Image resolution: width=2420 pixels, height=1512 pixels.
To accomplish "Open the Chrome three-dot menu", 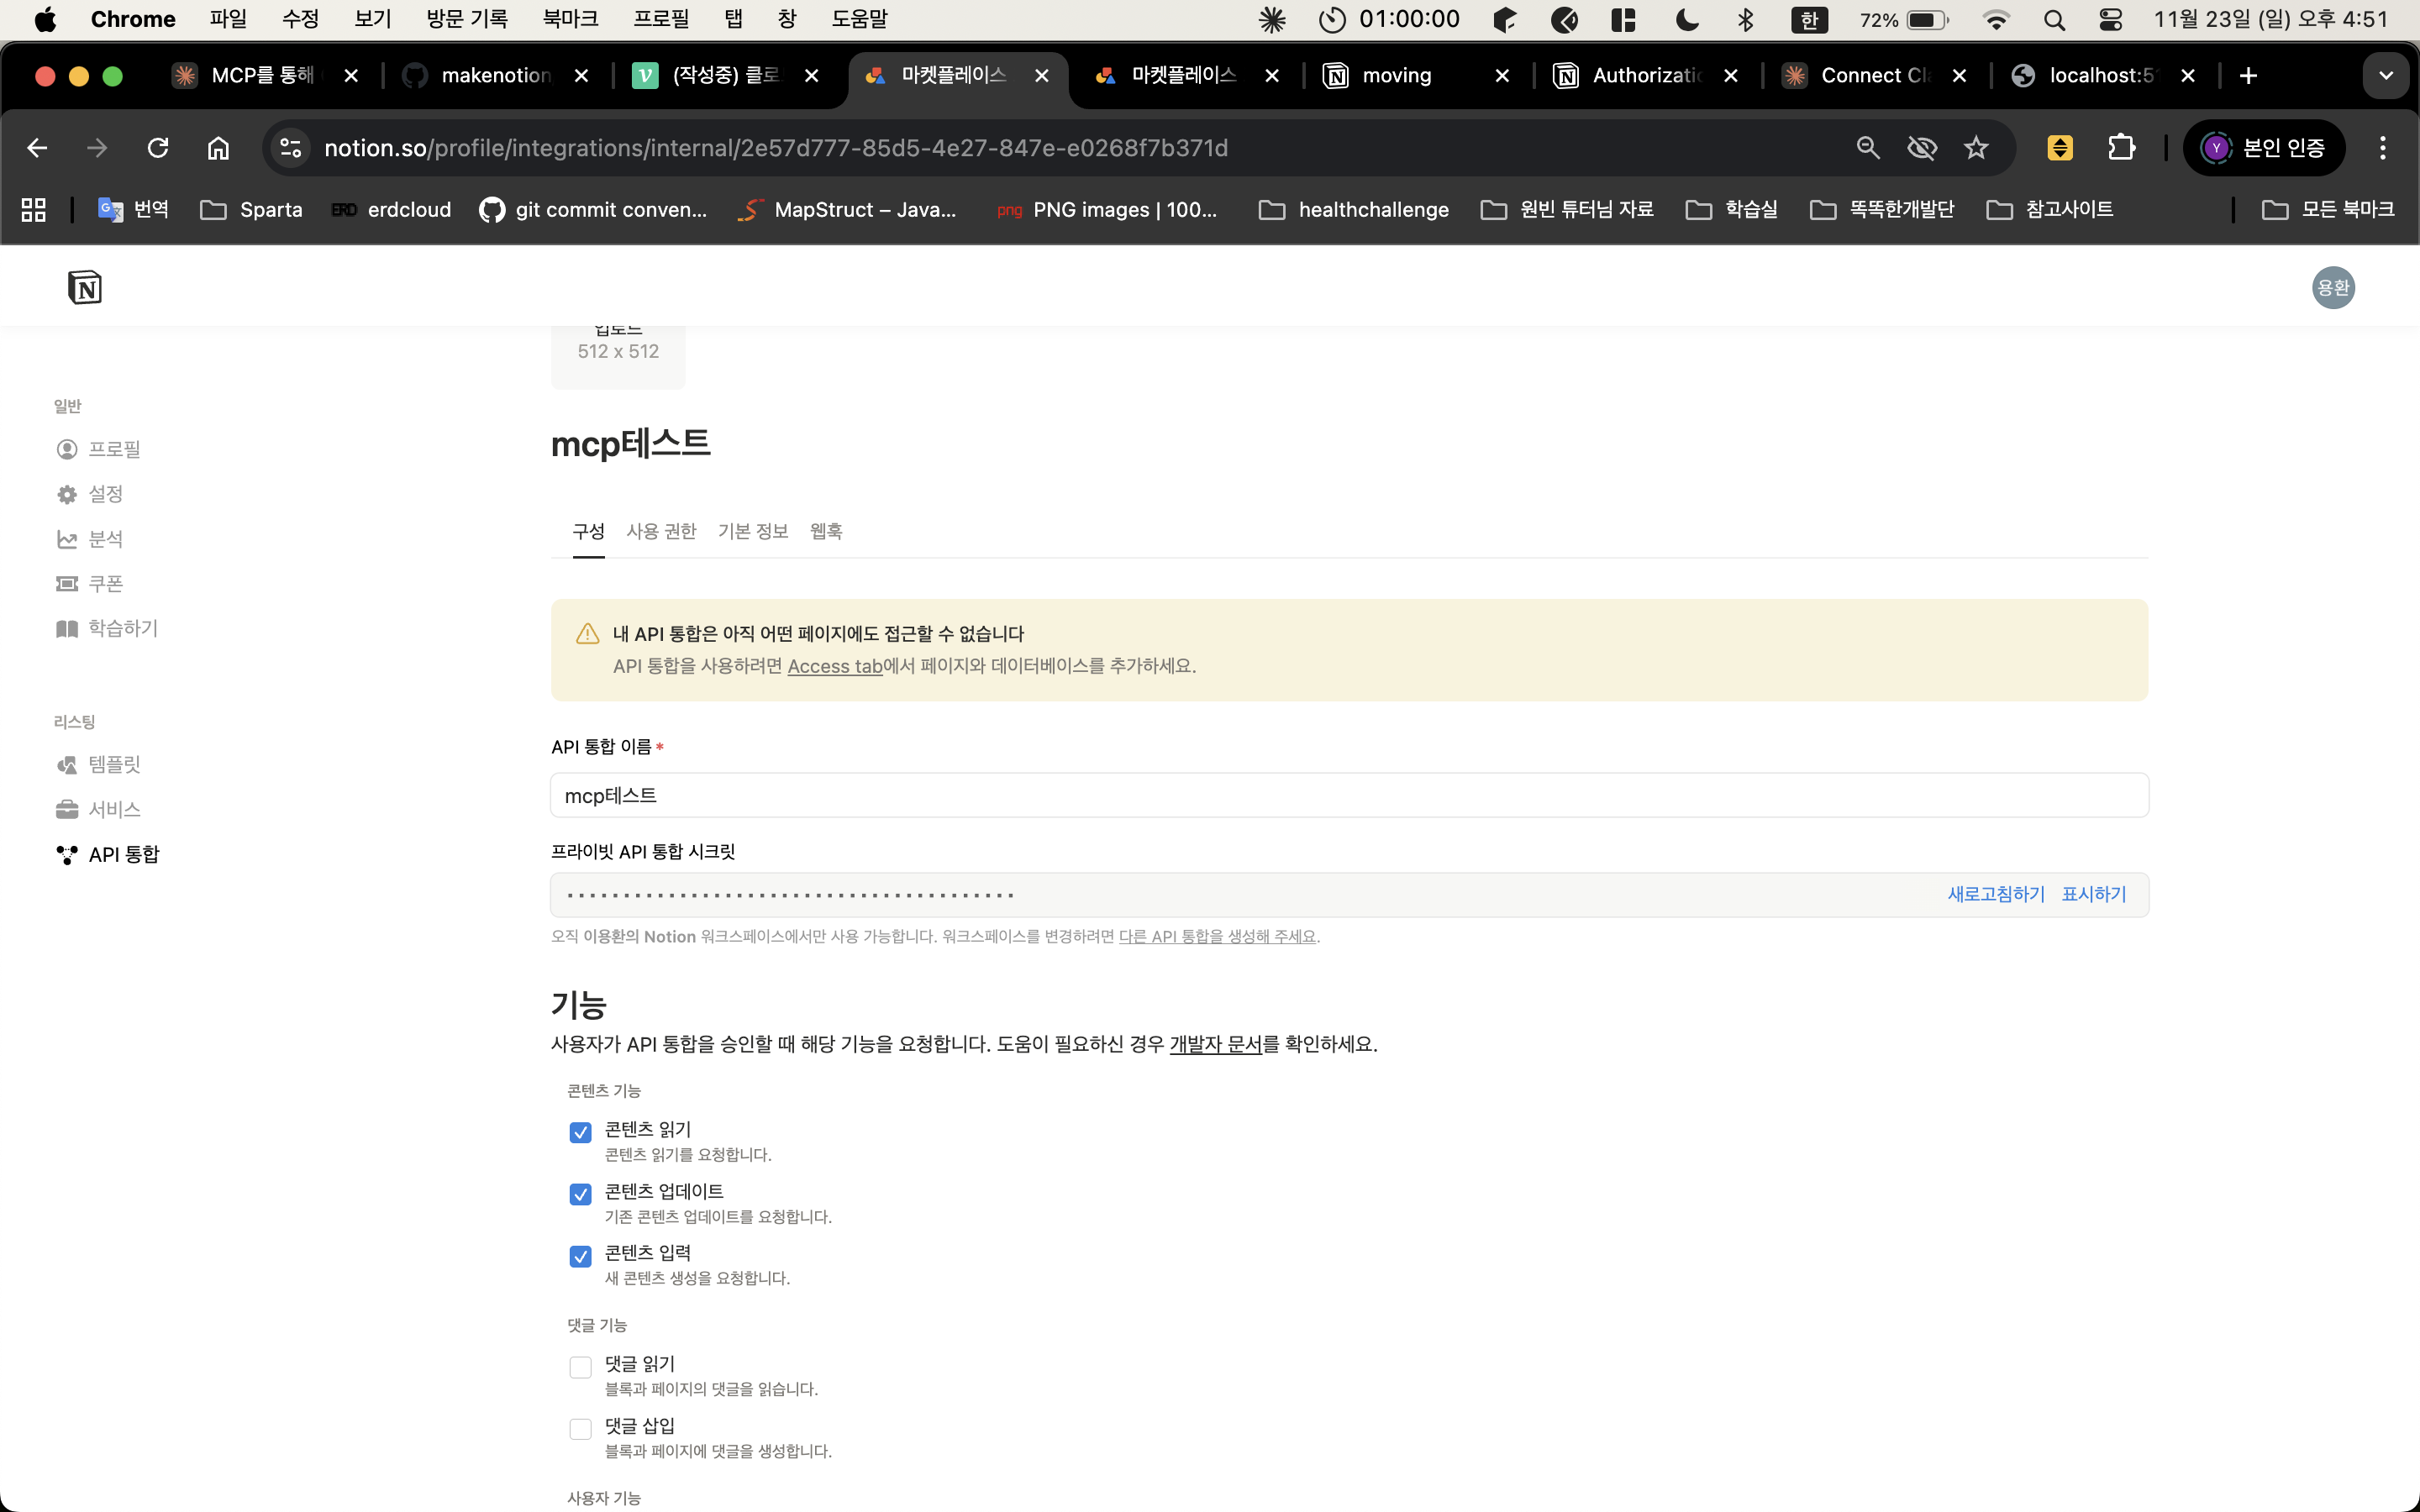I will [2382, 148].
